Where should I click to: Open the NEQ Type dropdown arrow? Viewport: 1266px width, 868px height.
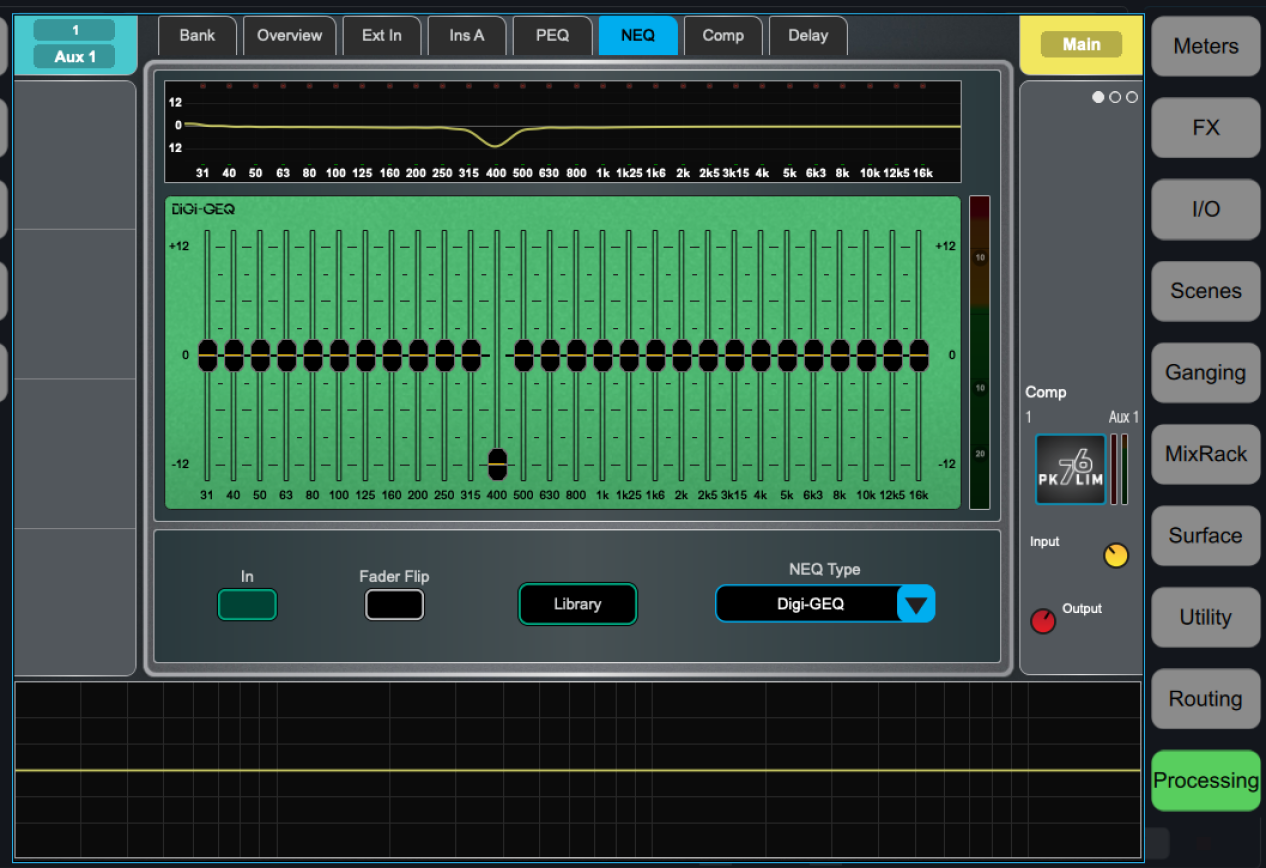[x=916, y=604]
